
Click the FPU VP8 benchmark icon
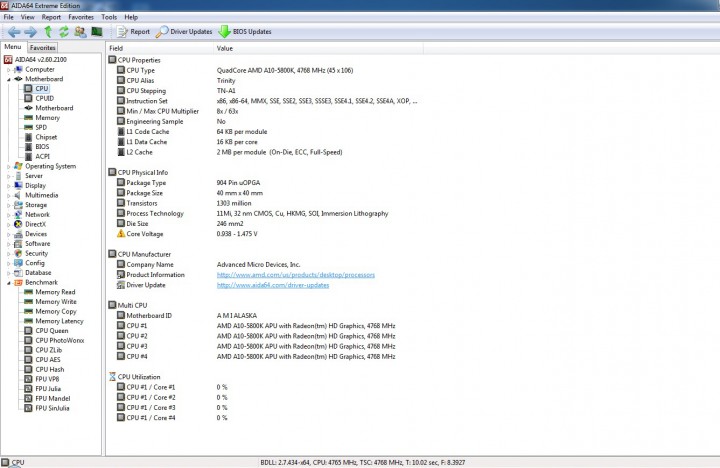tap(28, 379)
